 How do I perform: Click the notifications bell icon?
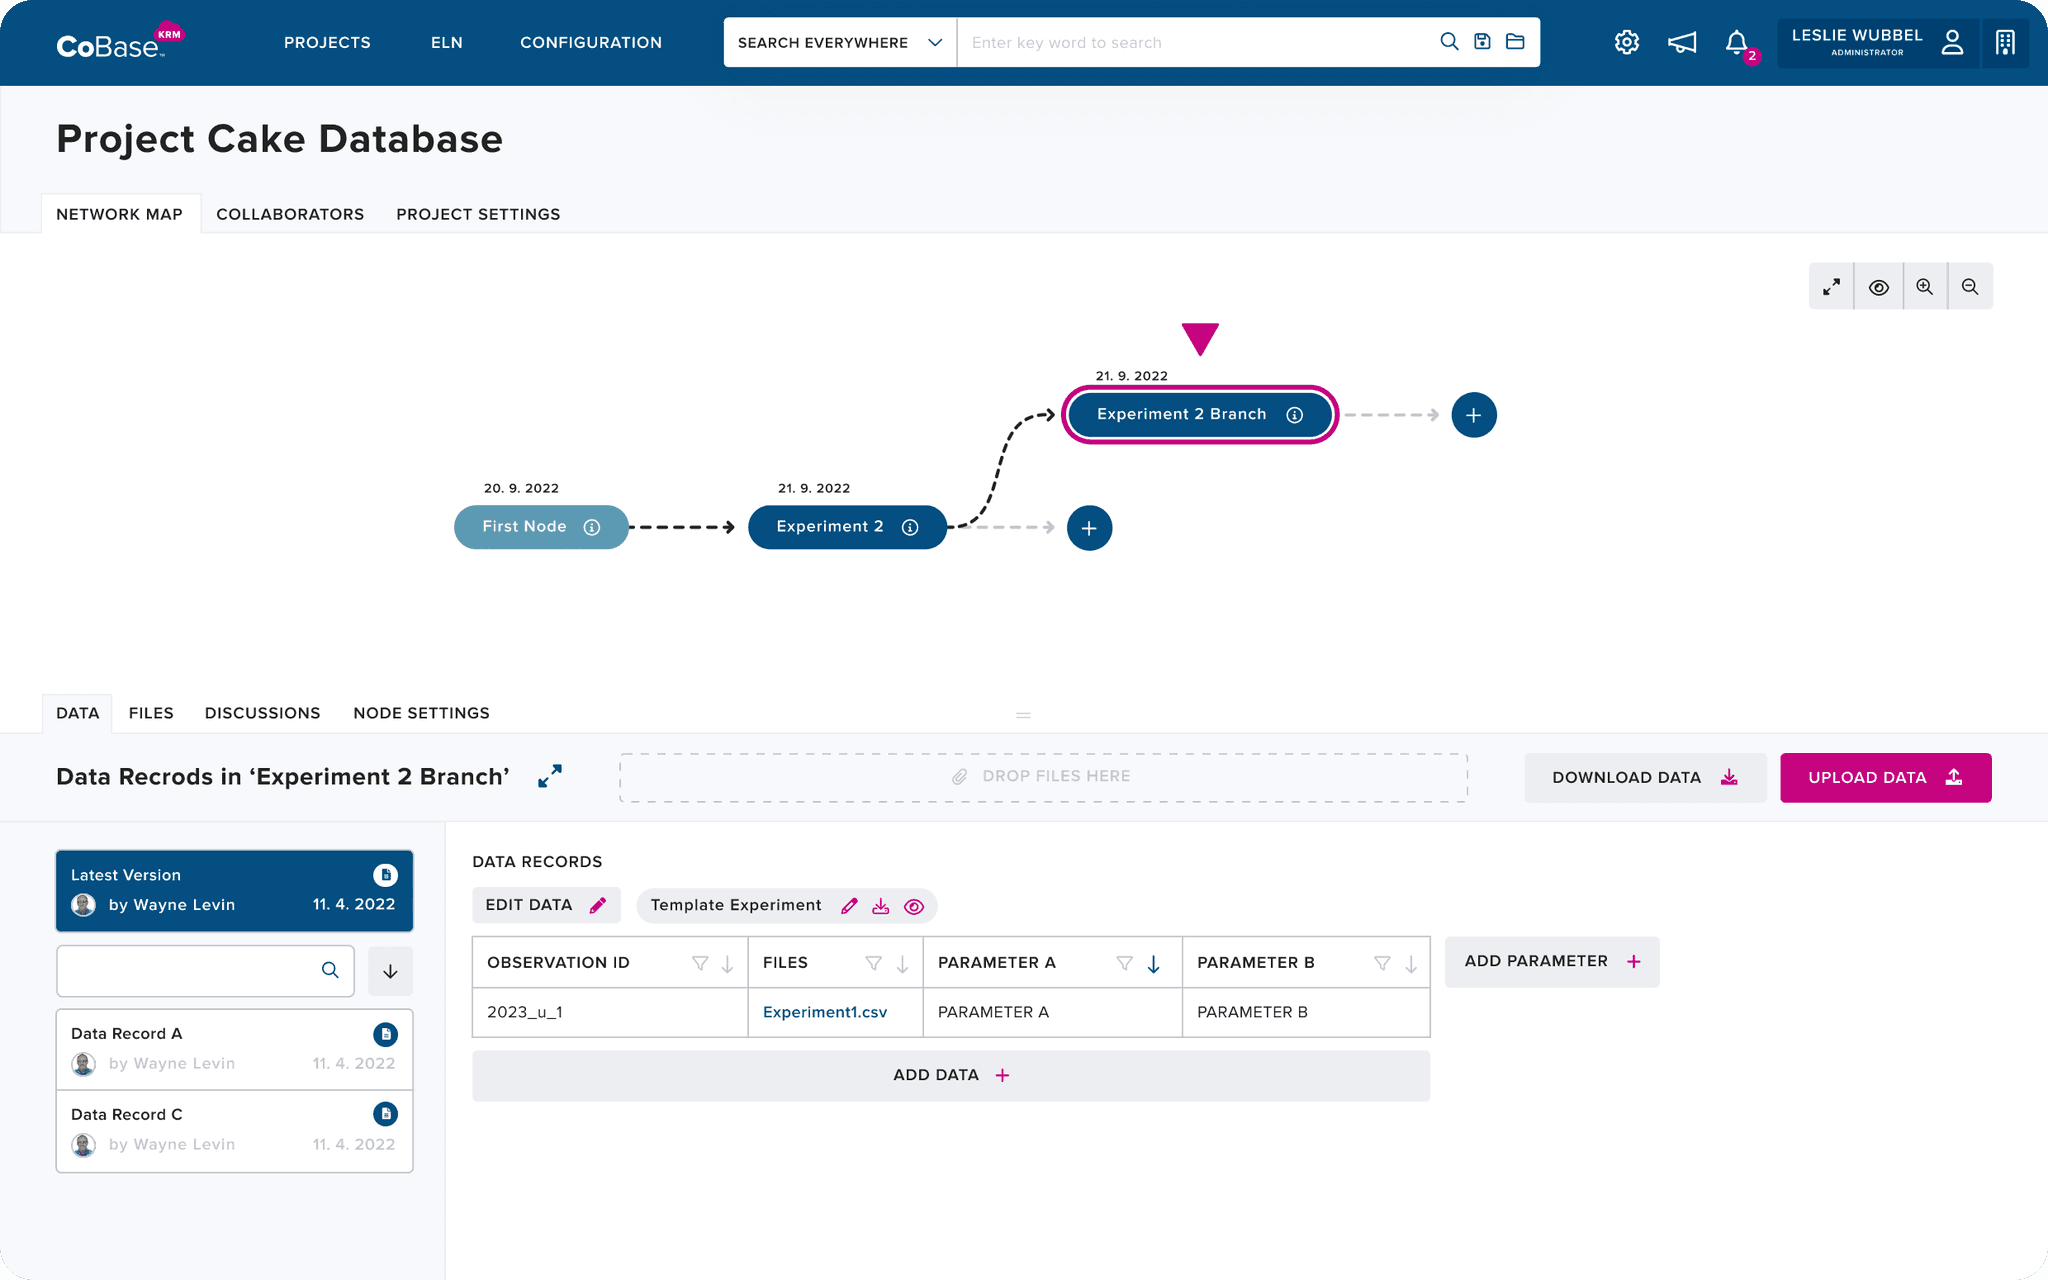pyautogui.click(x=1736, y=42)
